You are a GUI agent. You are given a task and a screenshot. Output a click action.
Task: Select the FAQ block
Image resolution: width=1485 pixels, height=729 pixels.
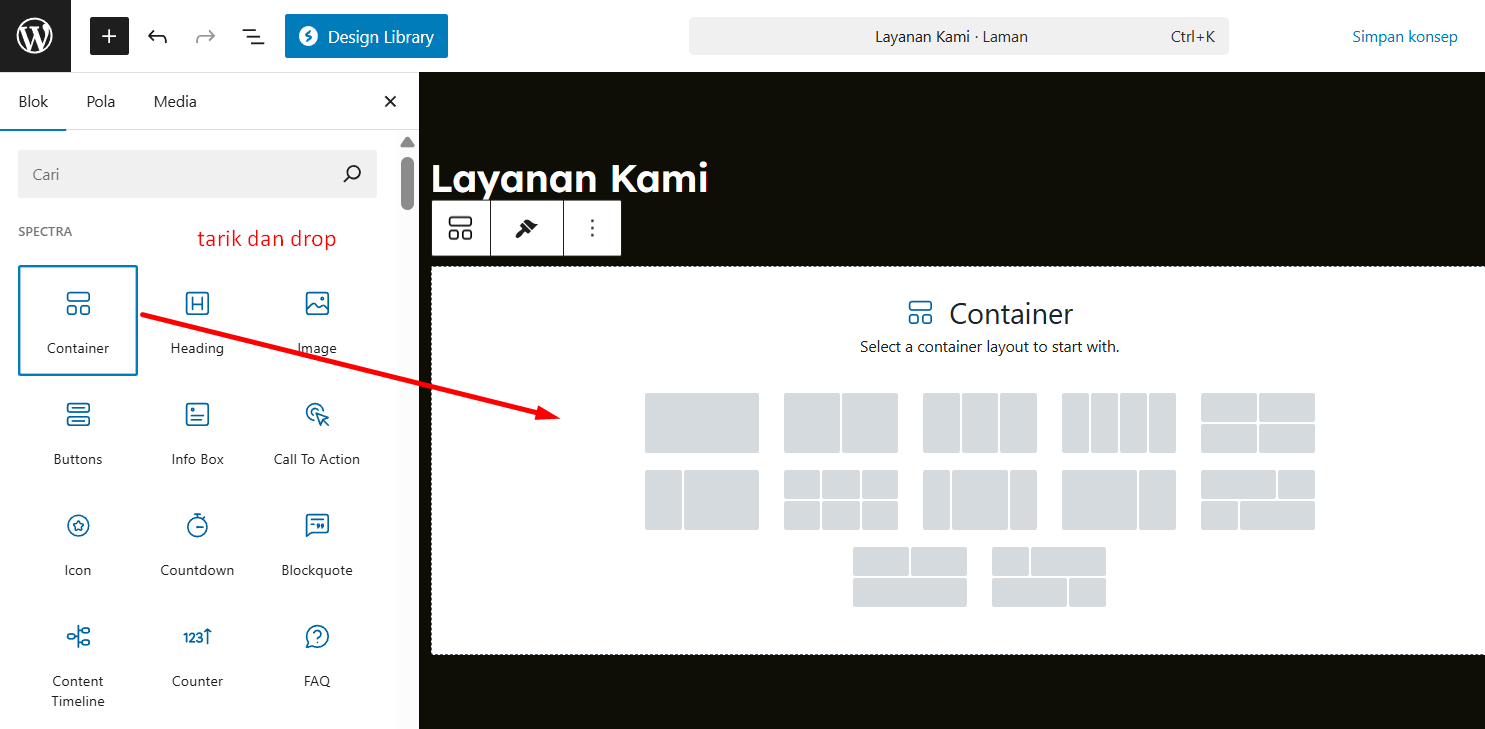pyautogui.click(x=317, y=654)
